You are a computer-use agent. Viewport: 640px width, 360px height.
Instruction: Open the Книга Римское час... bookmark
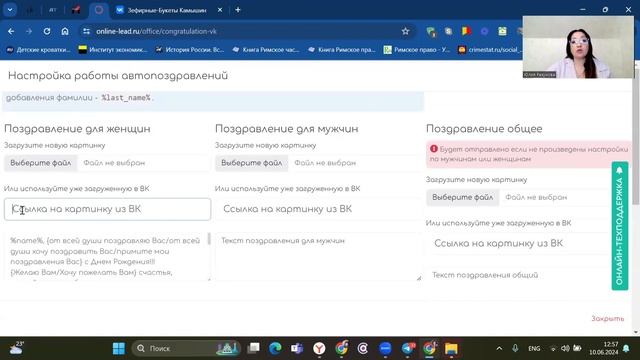266,50
